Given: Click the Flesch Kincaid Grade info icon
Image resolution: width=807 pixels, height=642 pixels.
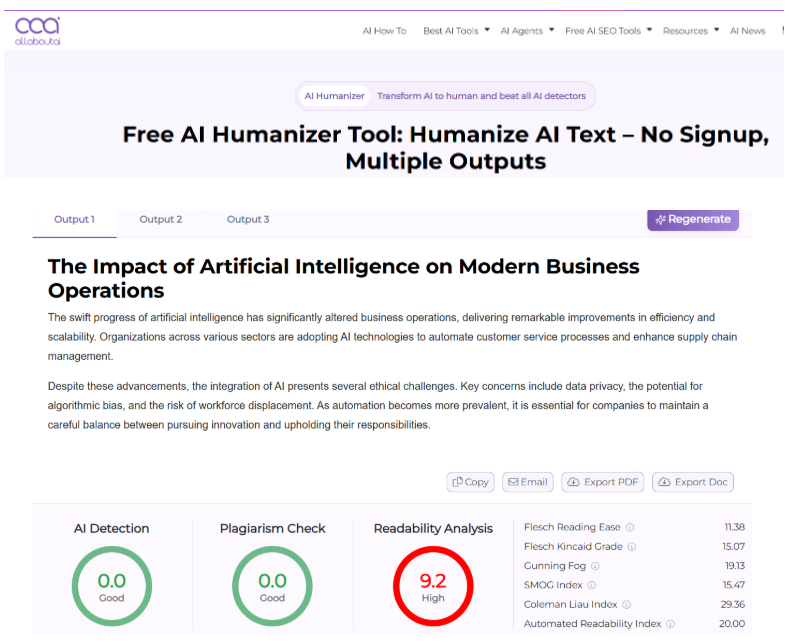Looking at the screenshot, I should pos(632,547).
